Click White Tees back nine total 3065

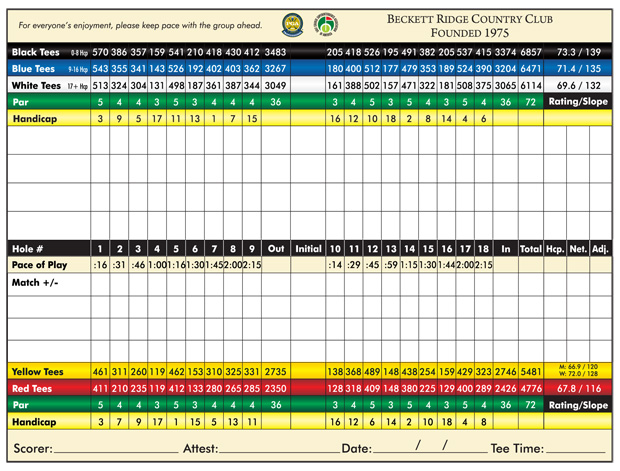pyautogui.click(x=506, y=85)
